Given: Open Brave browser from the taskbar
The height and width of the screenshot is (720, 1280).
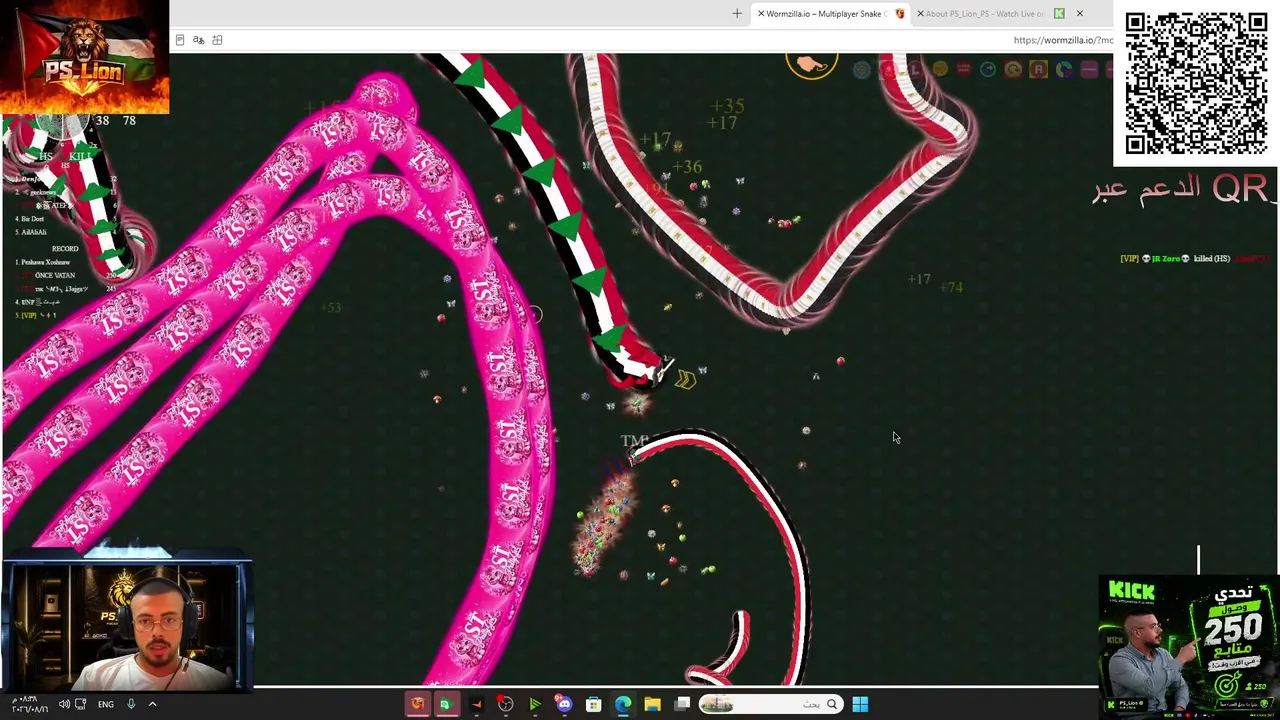Looking at the screenshot, I should (418, 704).
